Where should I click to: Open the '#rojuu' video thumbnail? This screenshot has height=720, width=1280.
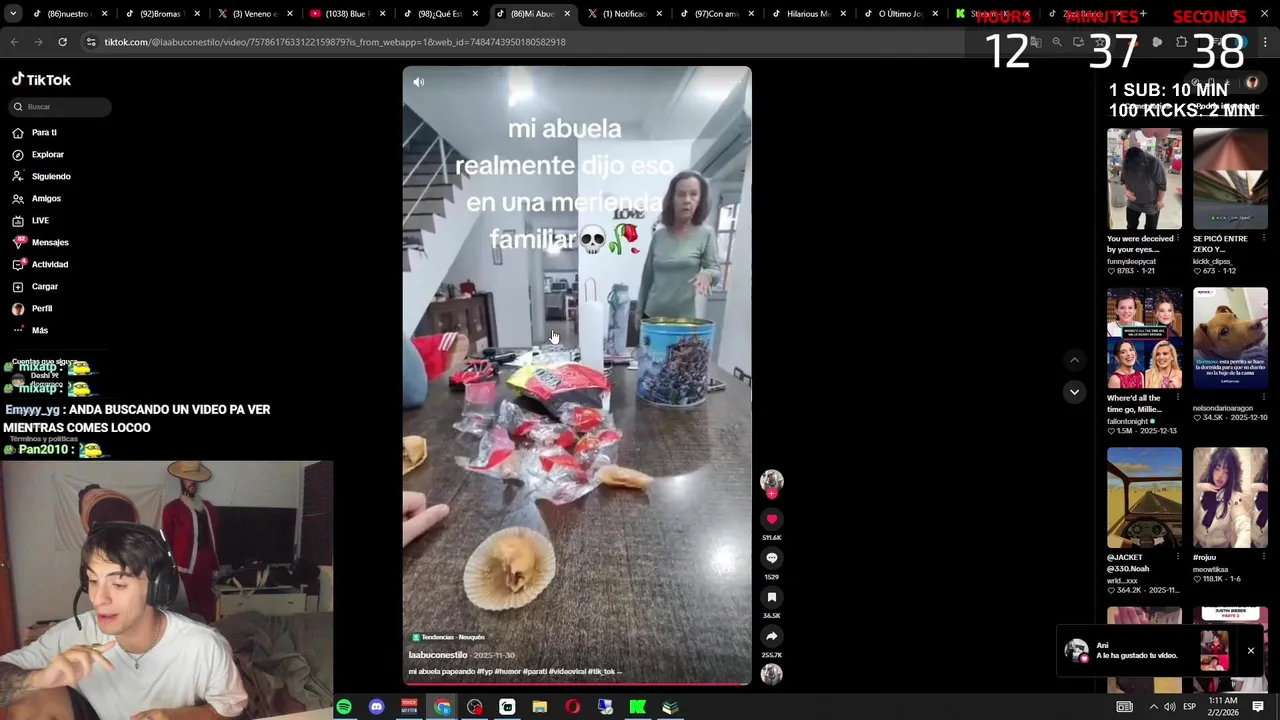1230,498
